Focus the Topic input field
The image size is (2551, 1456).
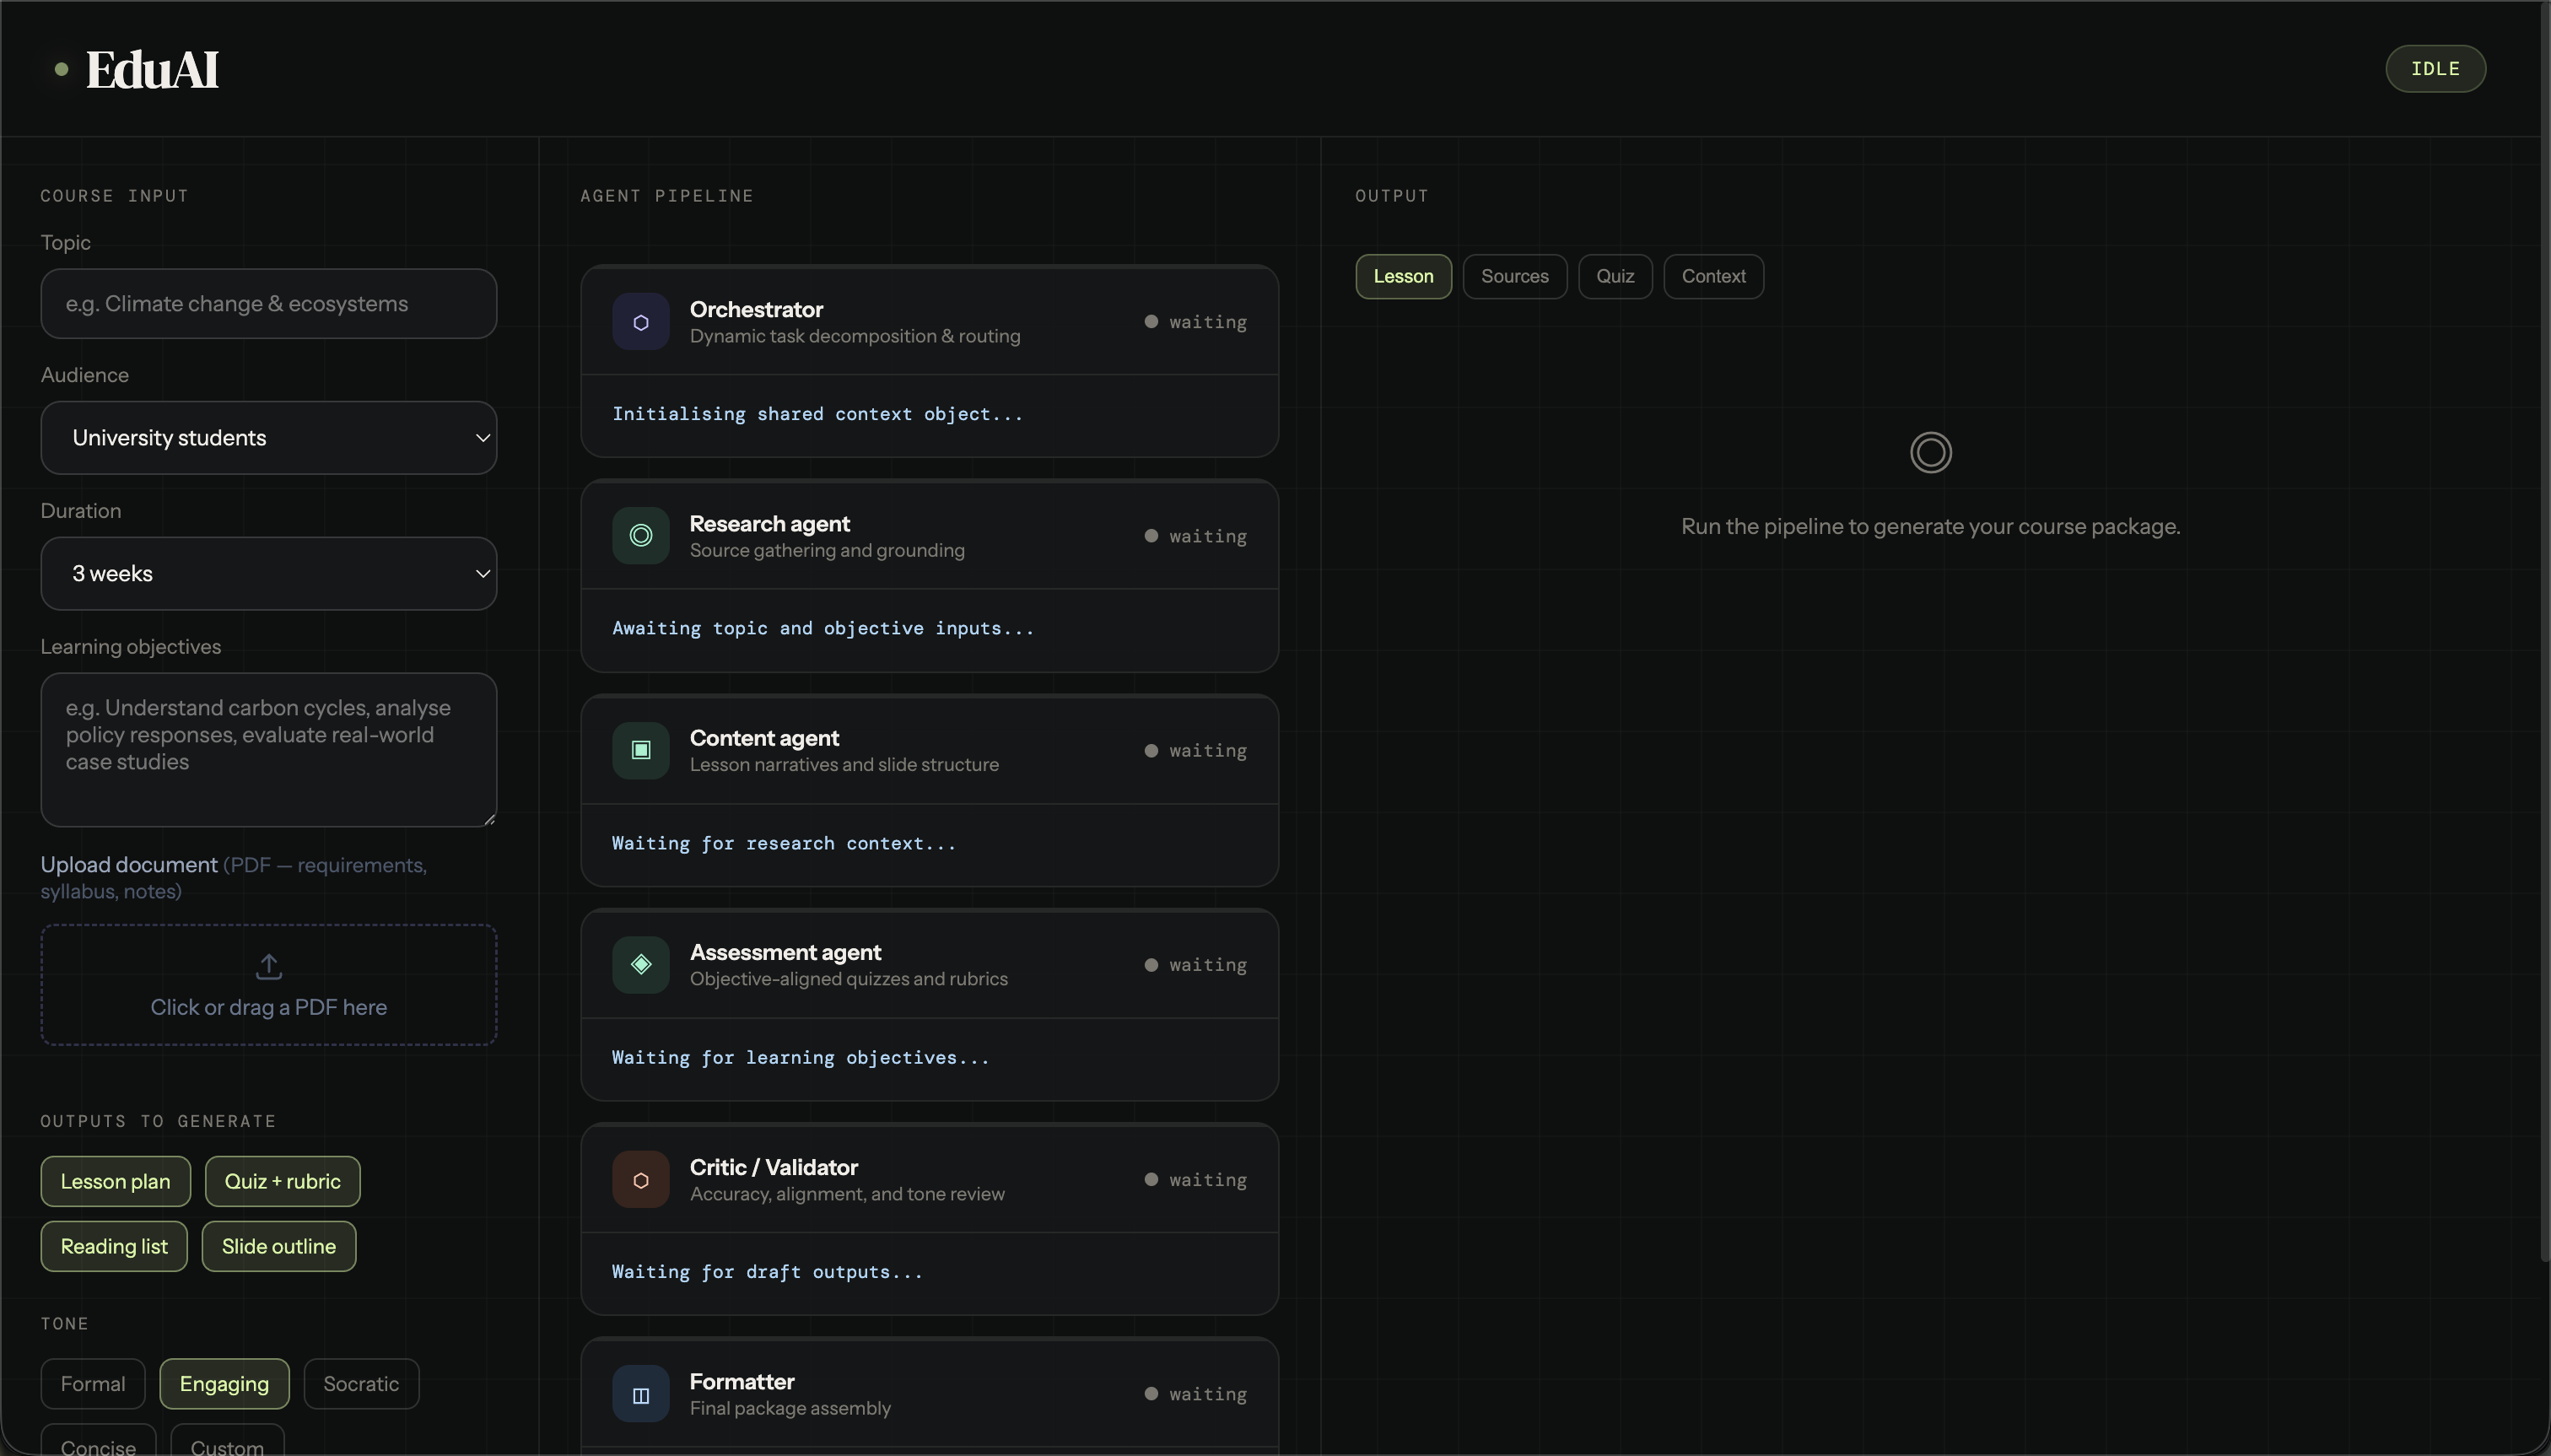click(x=268, y=304)
